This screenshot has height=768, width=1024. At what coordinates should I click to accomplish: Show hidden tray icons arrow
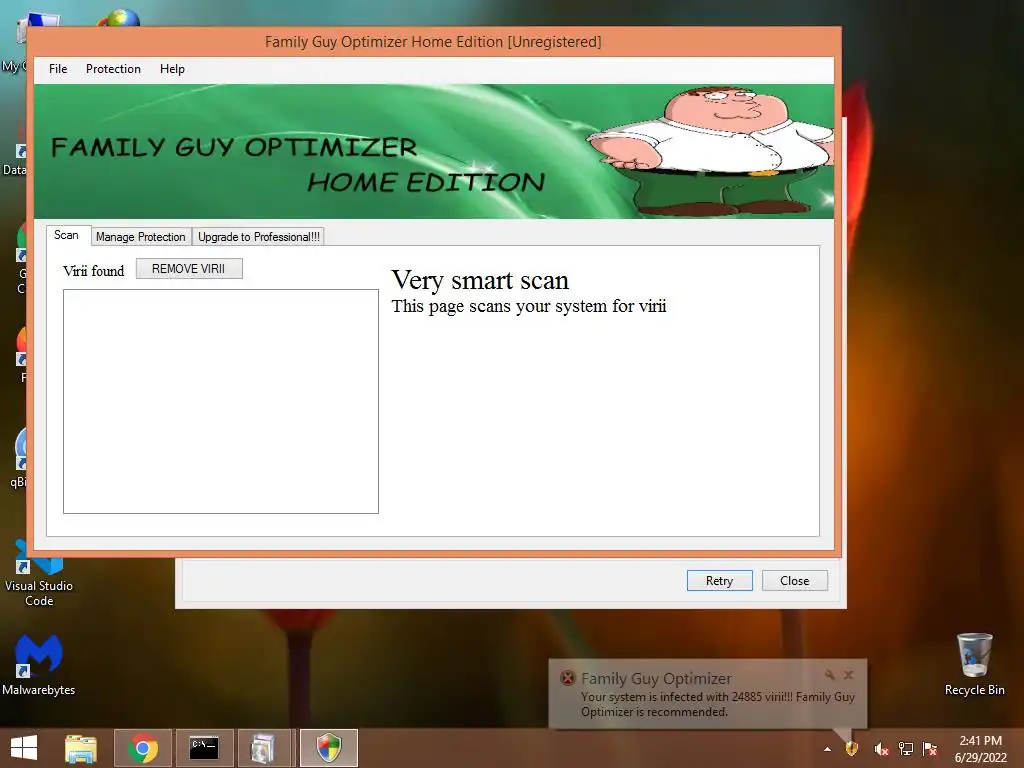pos(827,749)
